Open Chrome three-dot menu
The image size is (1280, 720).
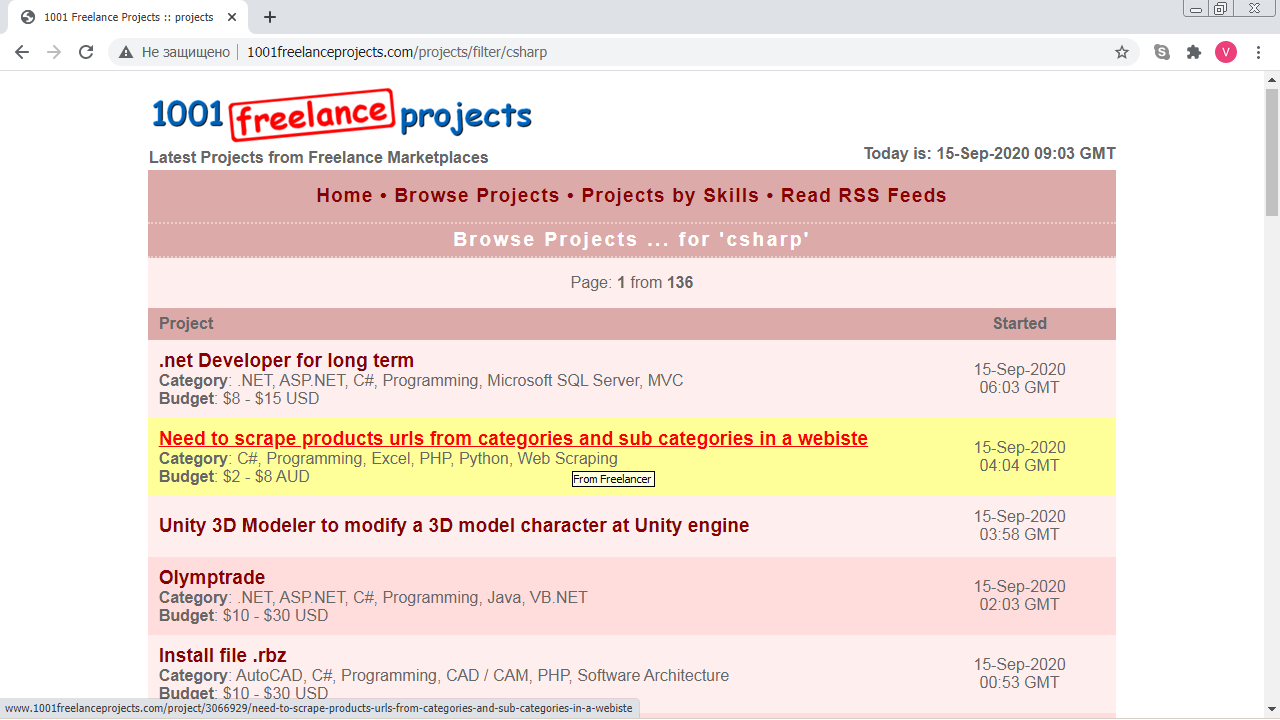(1258, 52)
